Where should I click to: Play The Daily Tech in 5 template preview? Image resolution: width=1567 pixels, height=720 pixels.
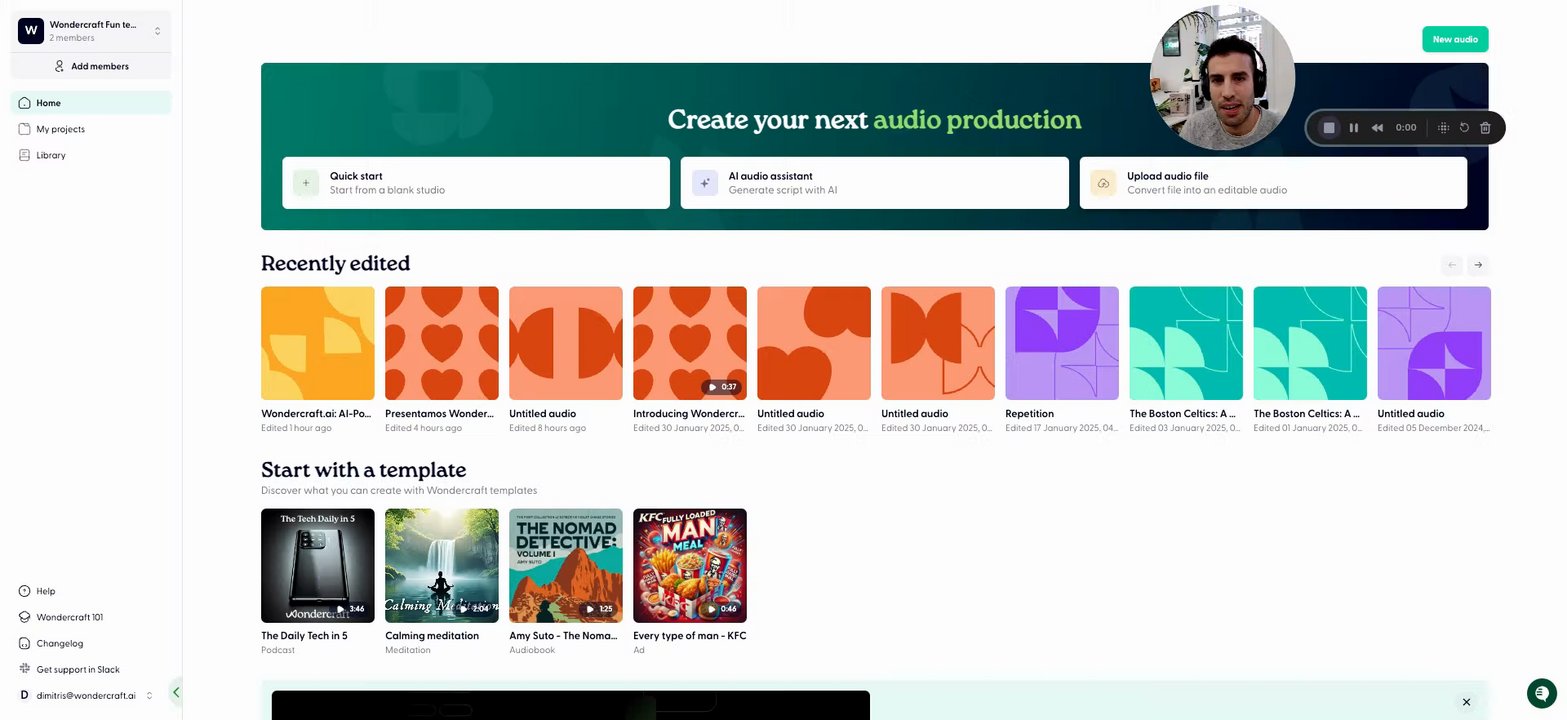(350, 609)
